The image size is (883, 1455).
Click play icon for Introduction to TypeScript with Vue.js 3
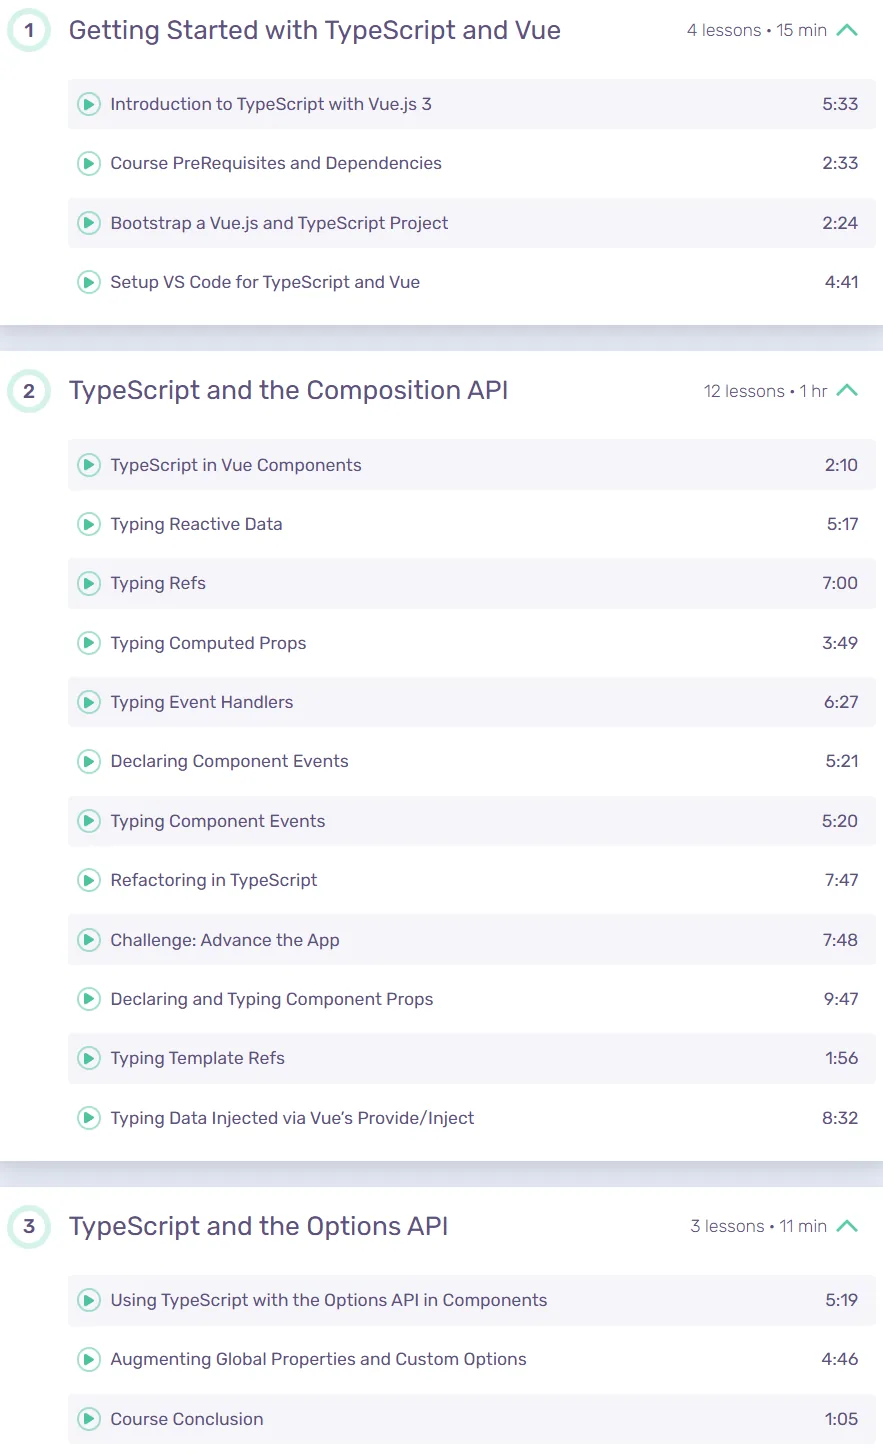[89, 104]
